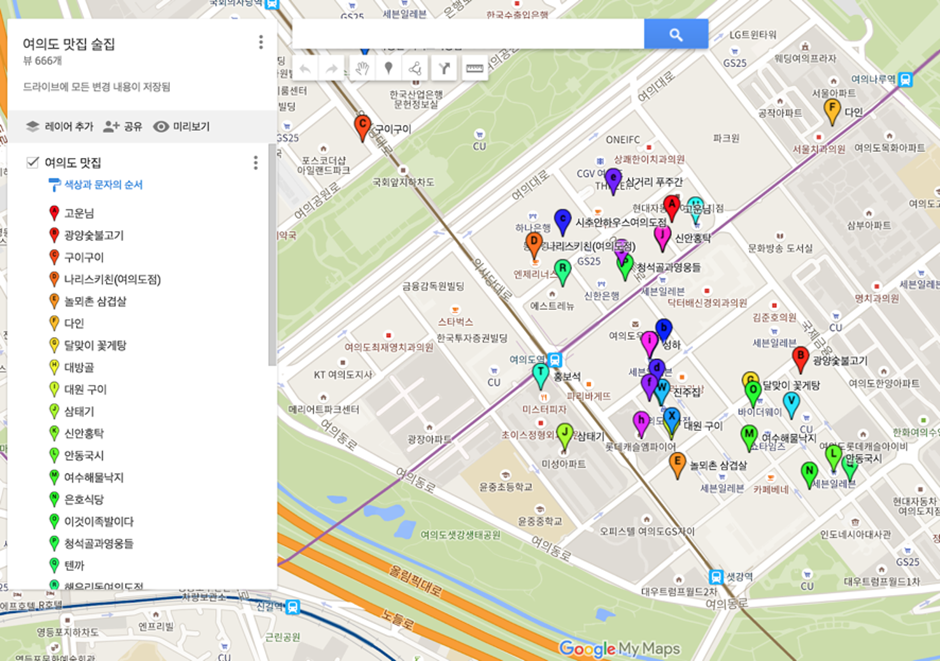Click purple pin e at 삼거리 푸주간
This screenshot has width=940, height=661.
613,180
